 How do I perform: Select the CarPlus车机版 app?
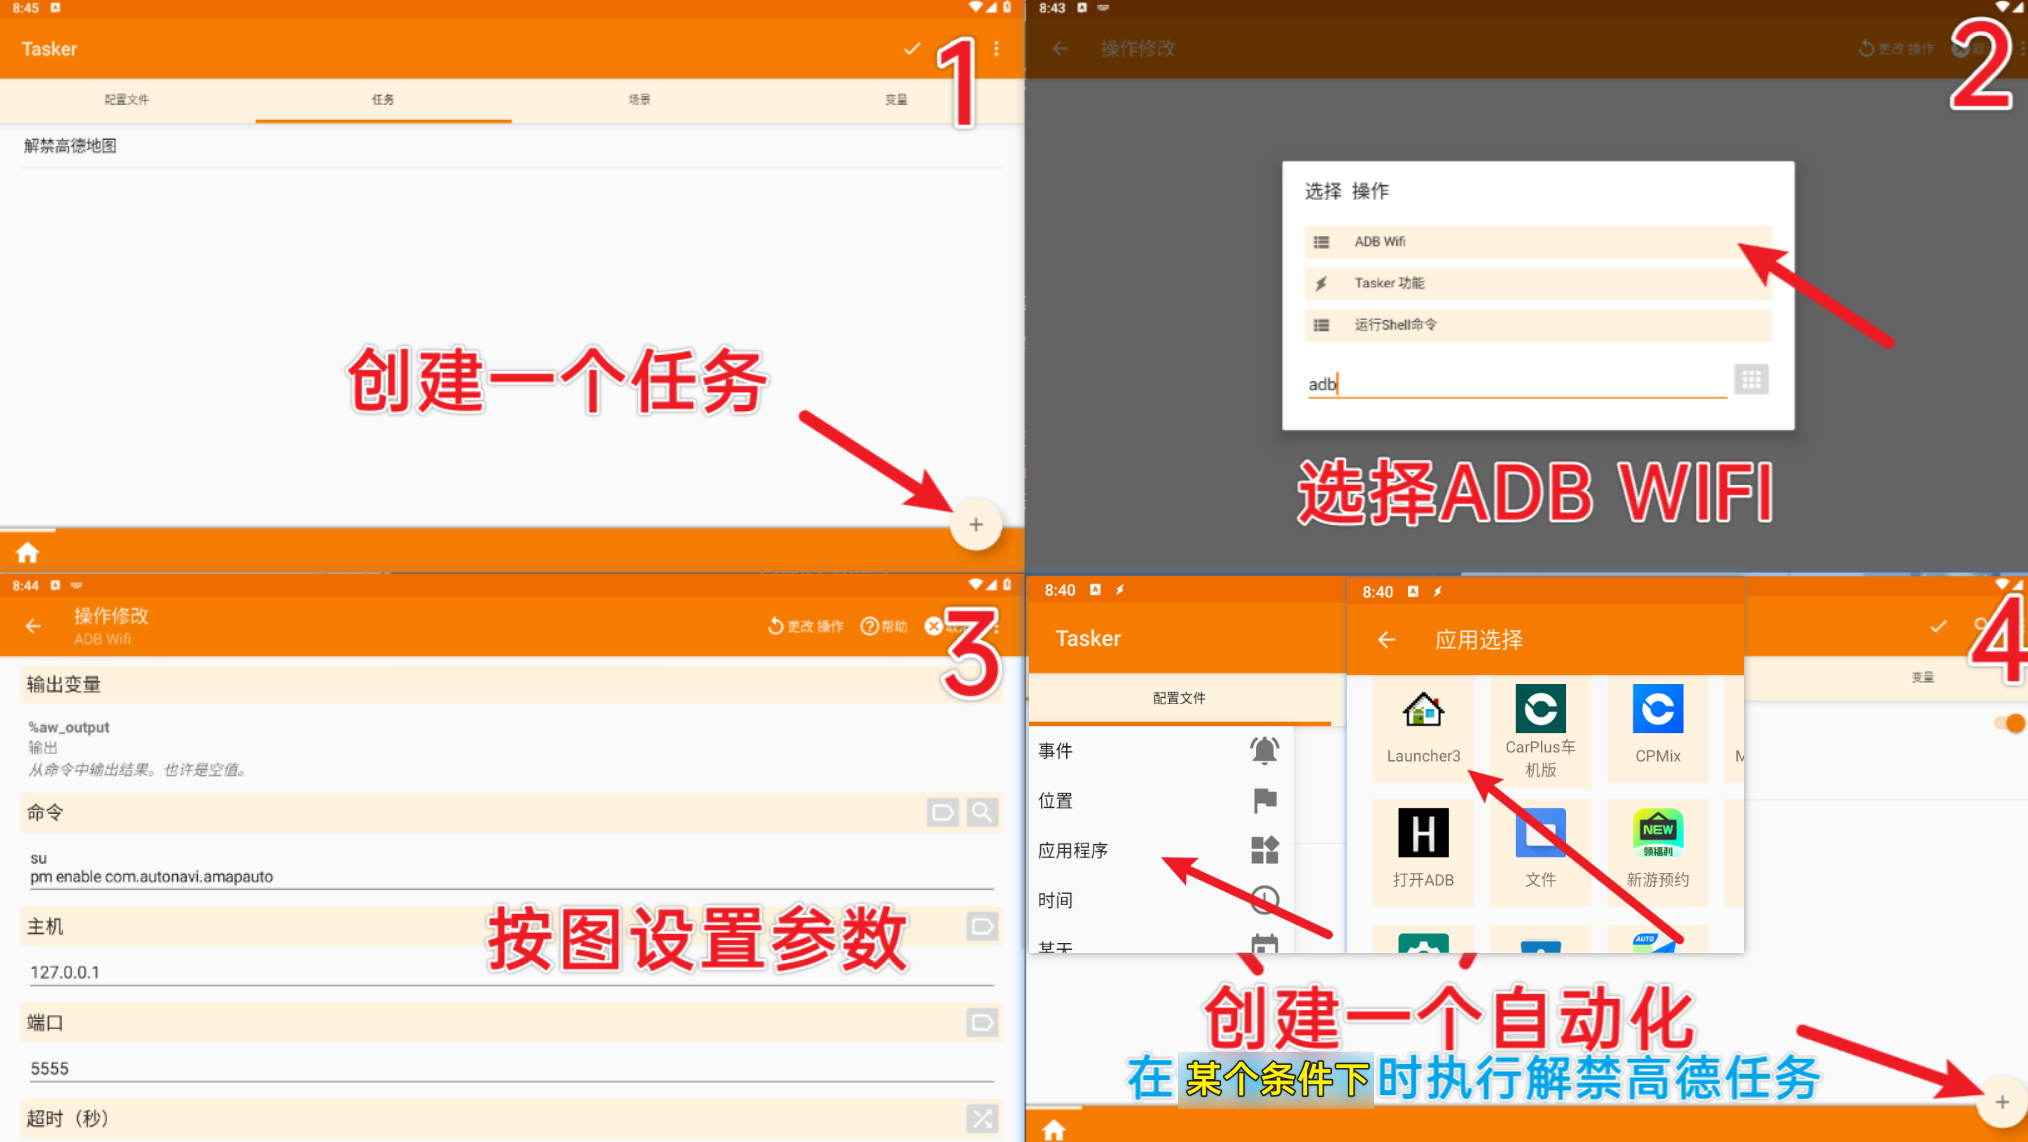(x=1540, y=732)
